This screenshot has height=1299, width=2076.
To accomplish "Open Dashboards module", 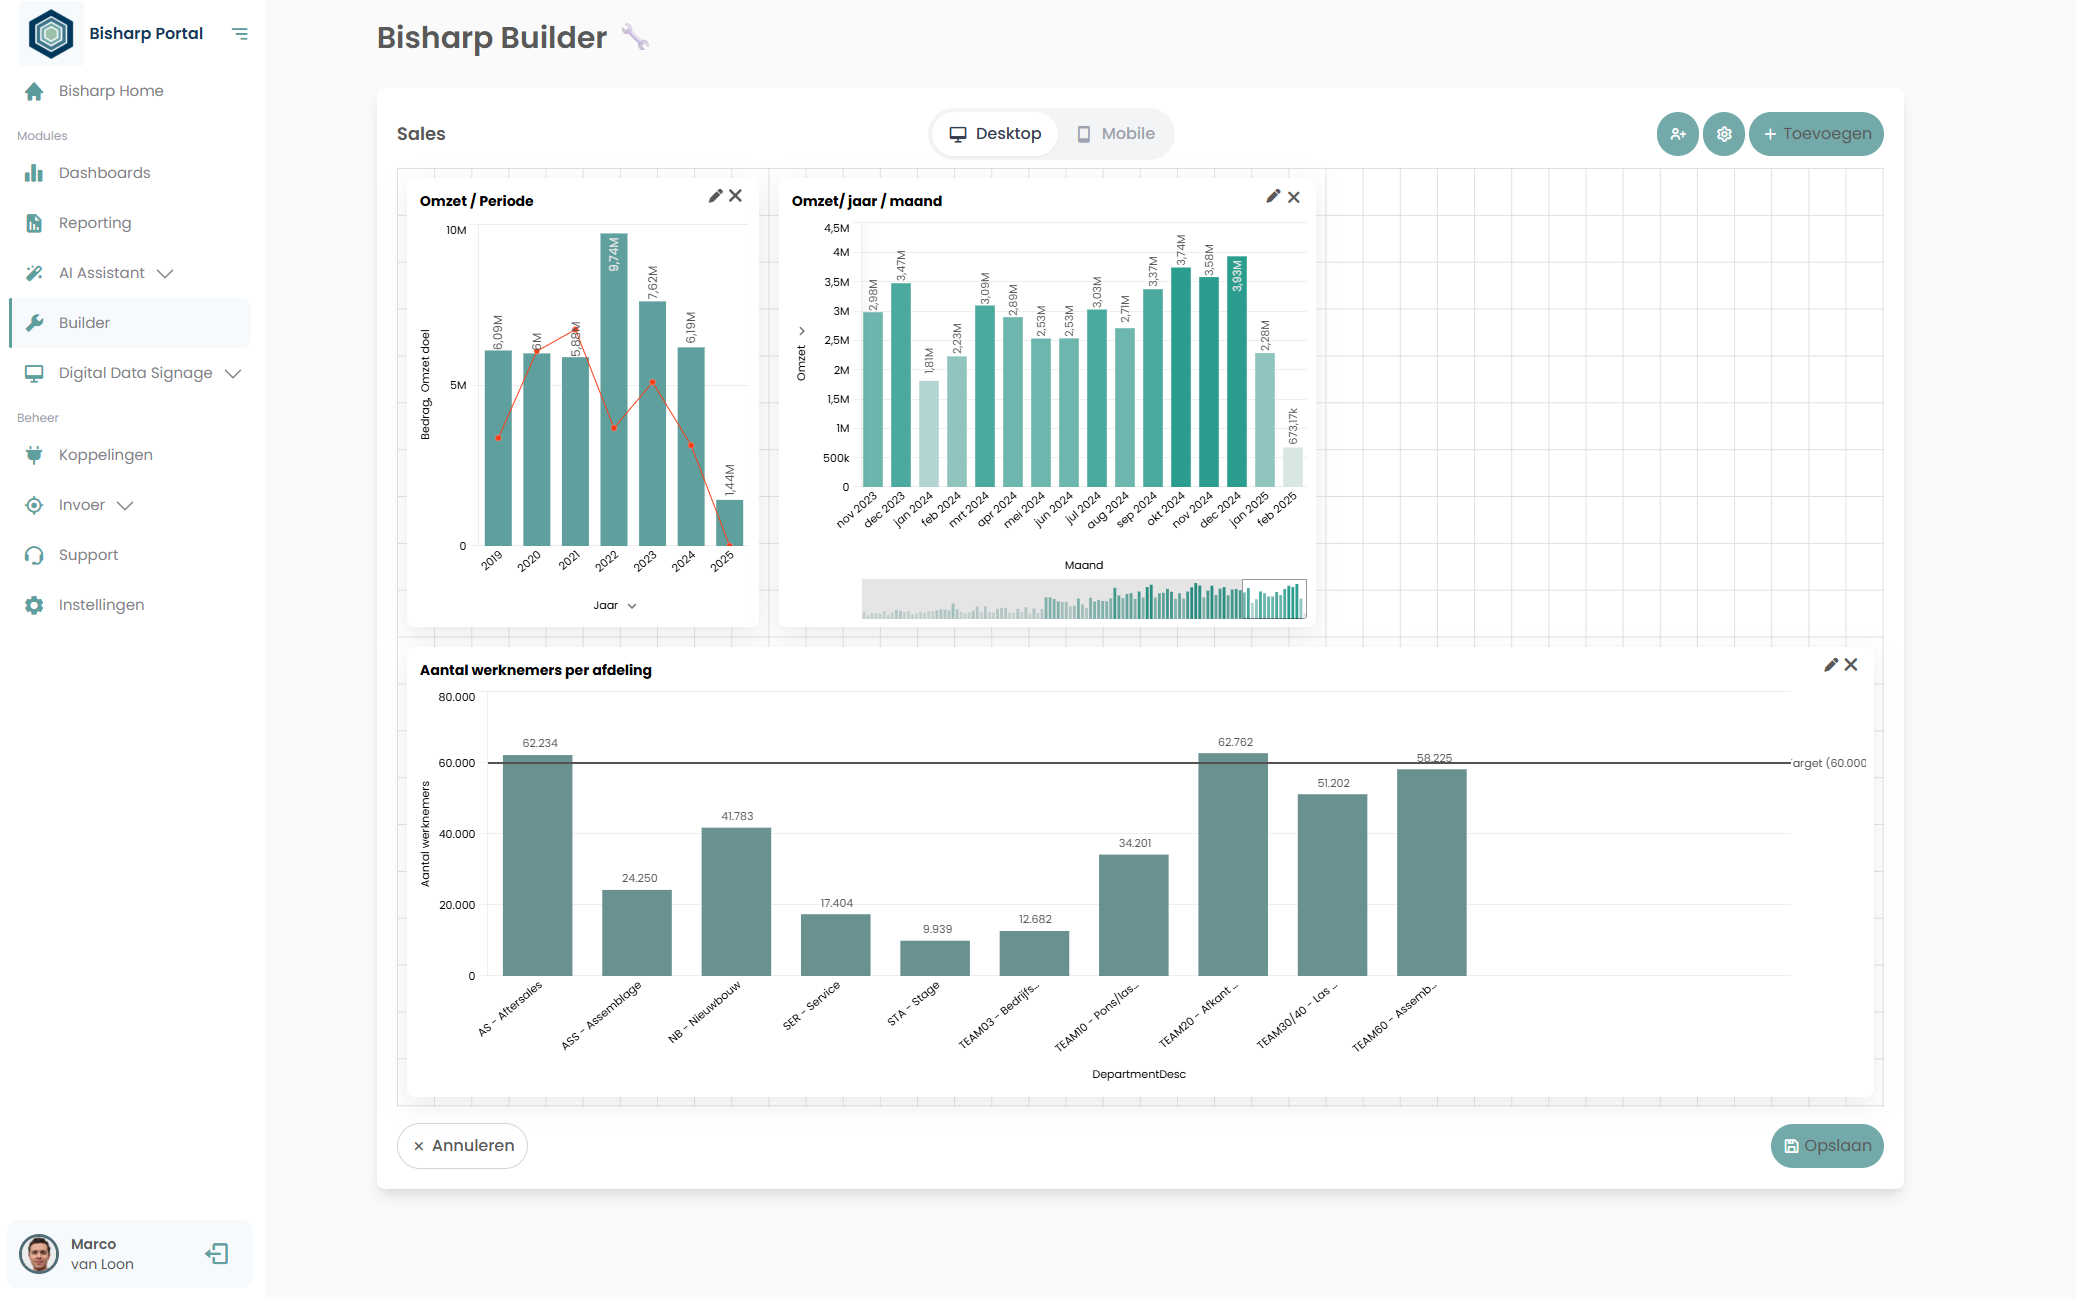I will click(104, 173).
